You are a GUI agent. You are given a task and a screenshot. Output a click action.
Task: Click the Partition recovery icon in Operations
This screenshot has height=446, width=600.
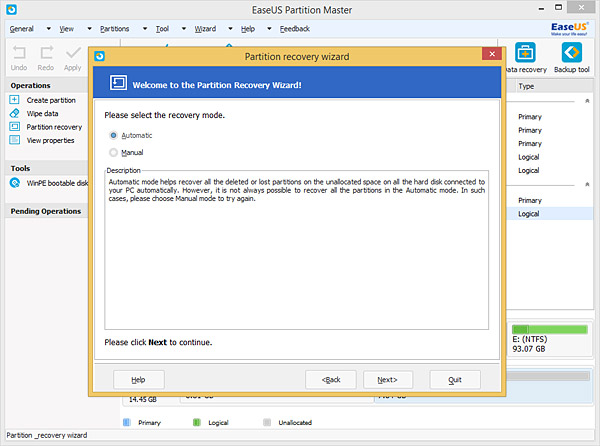click(14, 127)
